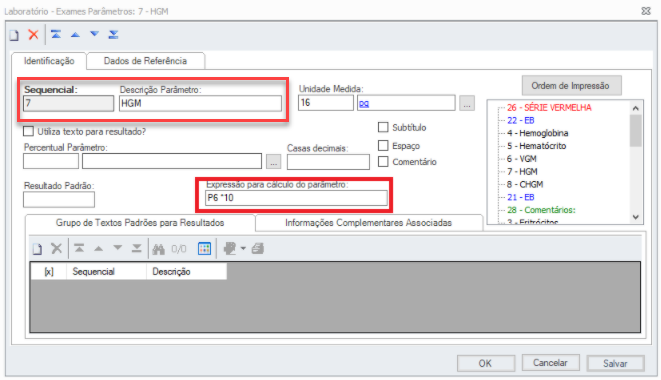Click the Sequencial field showing 7
The width and height of the screenshot is (661, 380).
(x=68, y=103)
